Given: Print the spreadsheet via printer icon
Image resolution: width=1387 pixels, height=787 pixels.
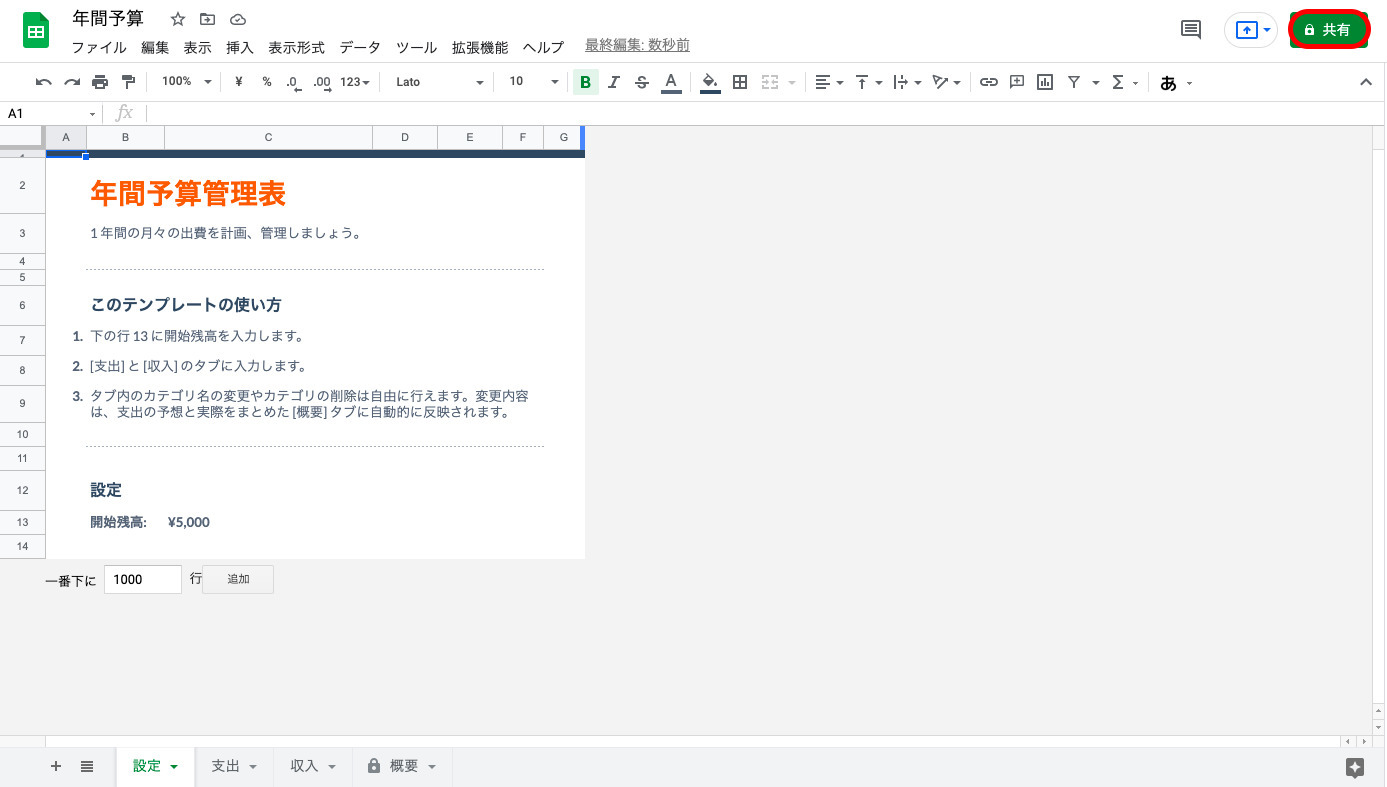Looking at the screenshot, I should point(100,82).
